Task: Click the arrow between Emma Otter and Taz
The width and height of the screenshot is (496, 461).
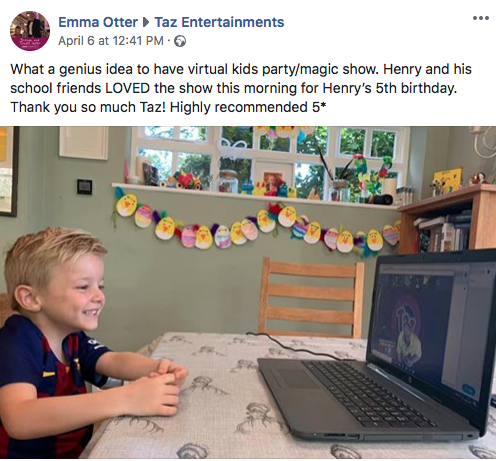Action: [146, 23]
